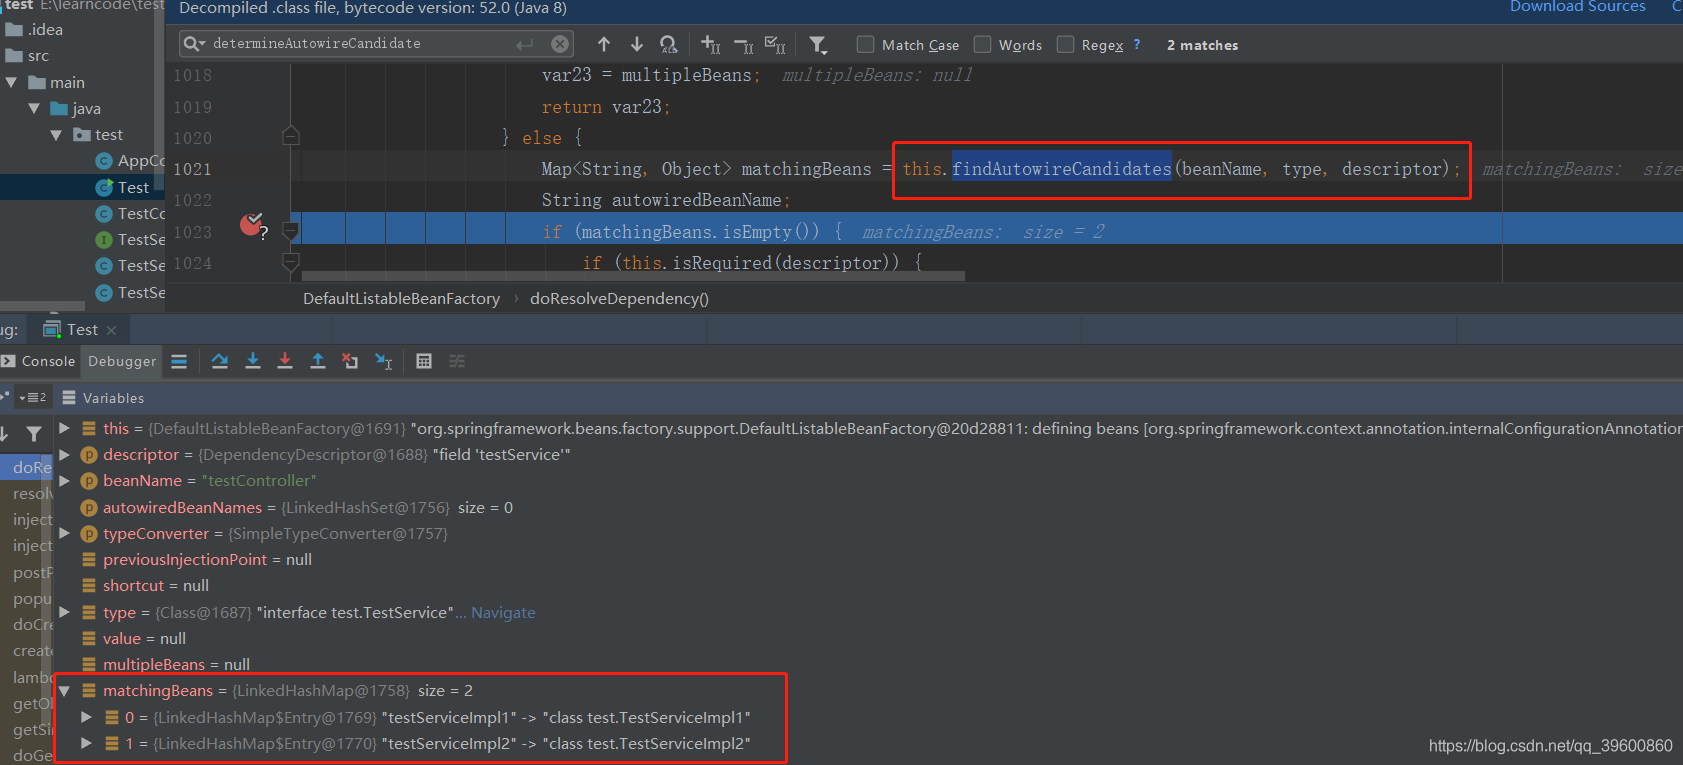Clear the search field text
The height and width of the screenshot is (765, 1683).
coord(560,44)
